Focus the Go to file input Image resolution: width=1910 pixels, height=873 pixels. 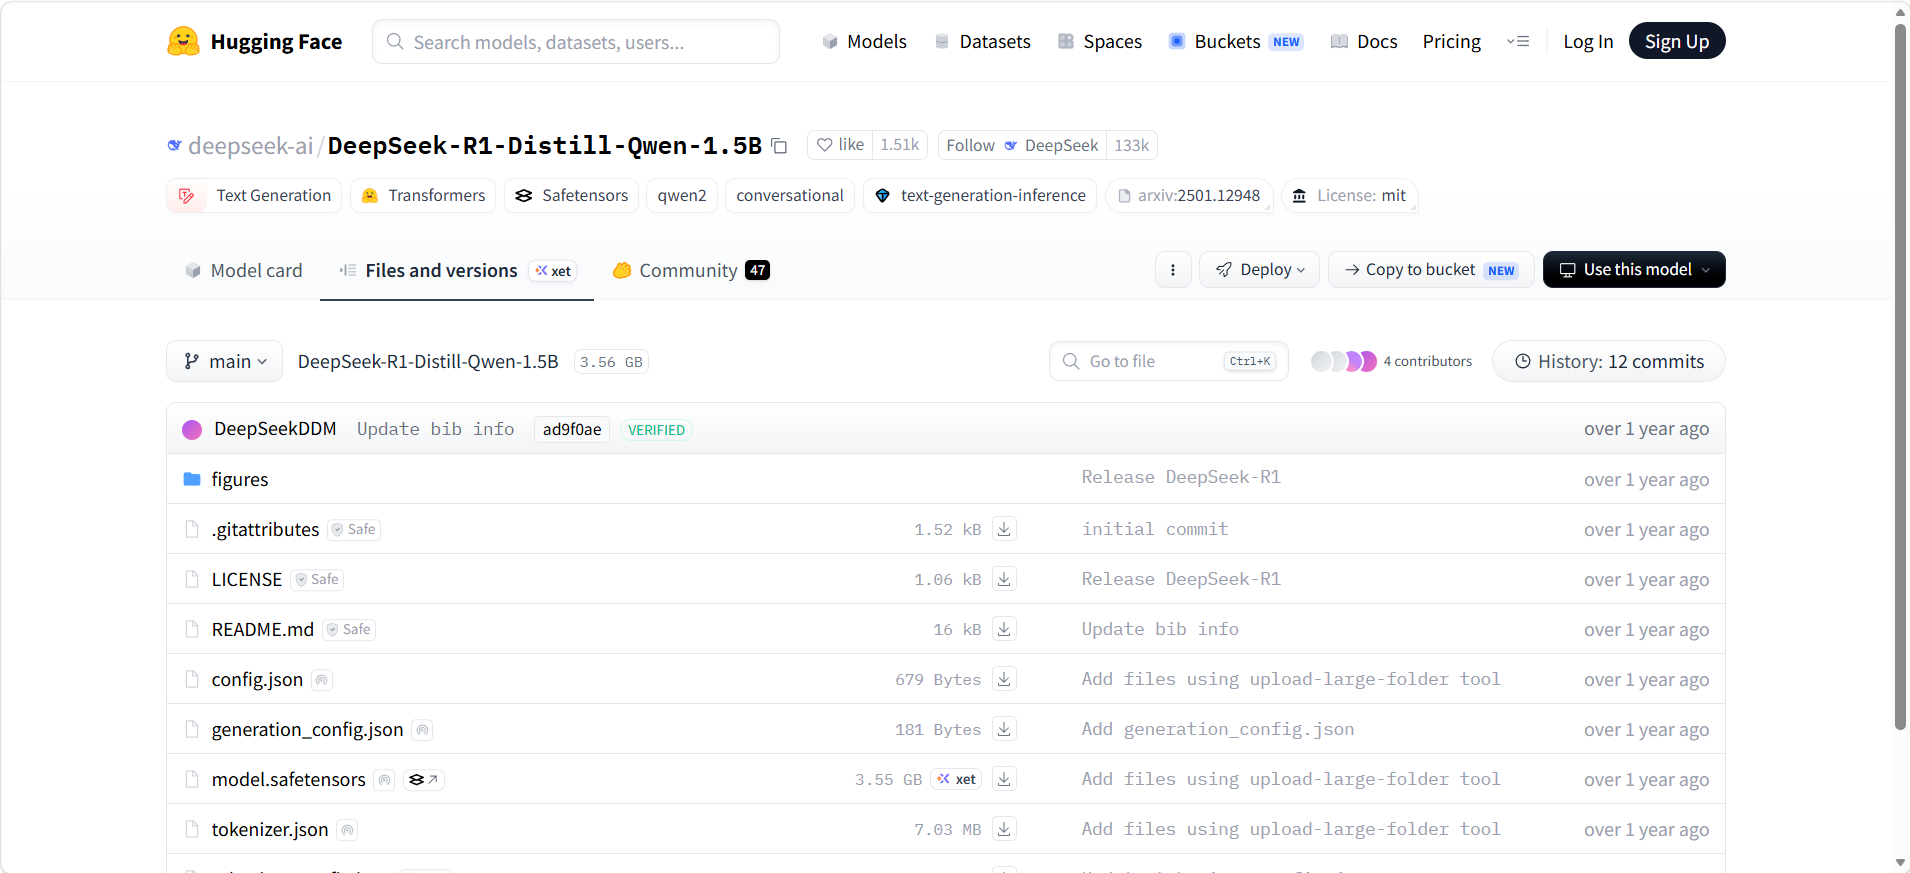(1169, 361)
